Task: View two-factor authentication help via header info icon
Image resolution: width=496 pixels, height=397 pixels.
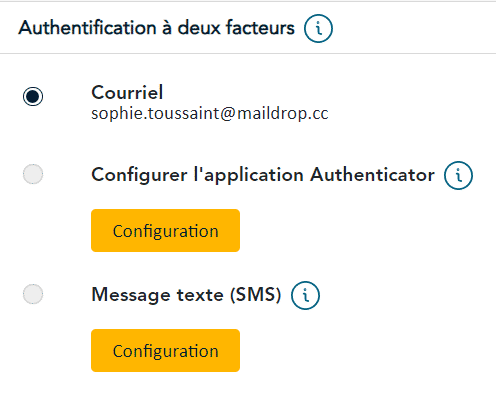Action: [318, 28]
